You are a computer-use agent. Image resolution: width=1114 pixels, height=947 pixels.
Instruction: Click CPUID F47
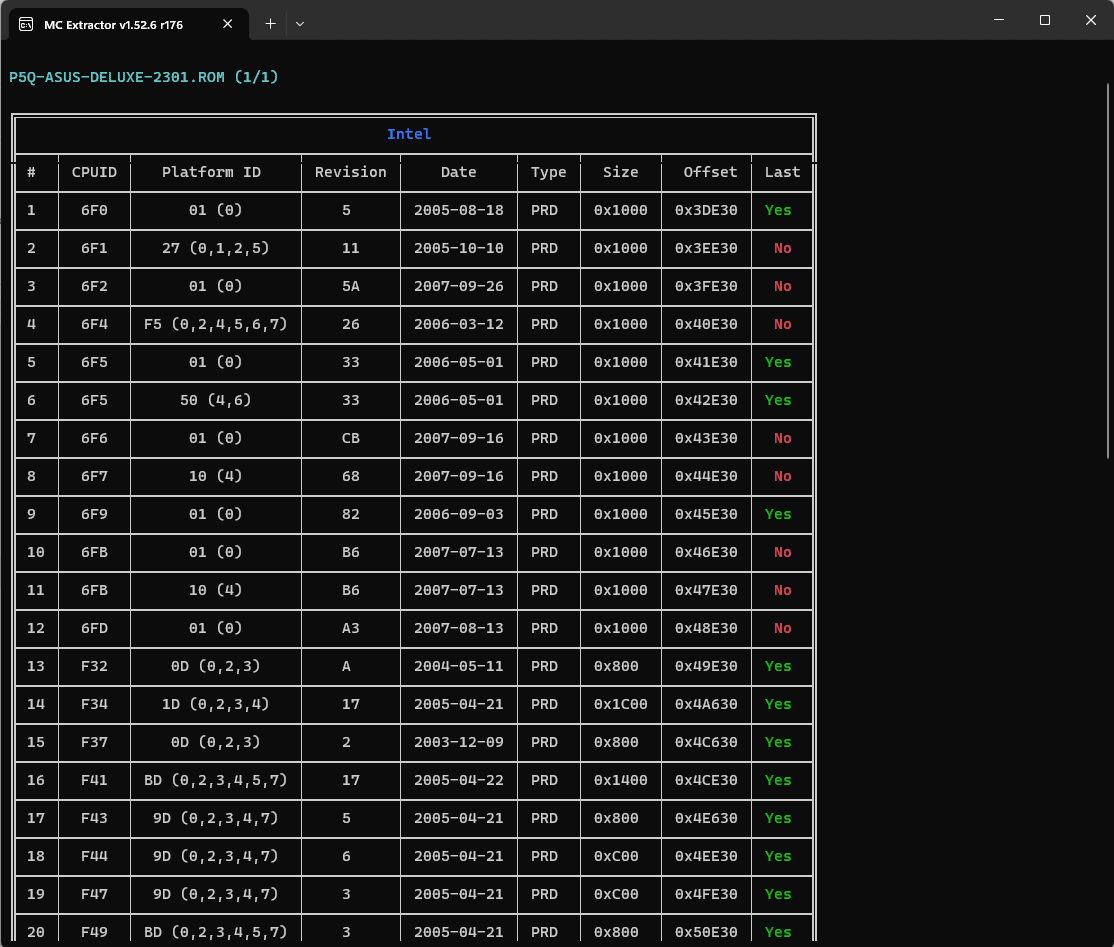[94, 894]
